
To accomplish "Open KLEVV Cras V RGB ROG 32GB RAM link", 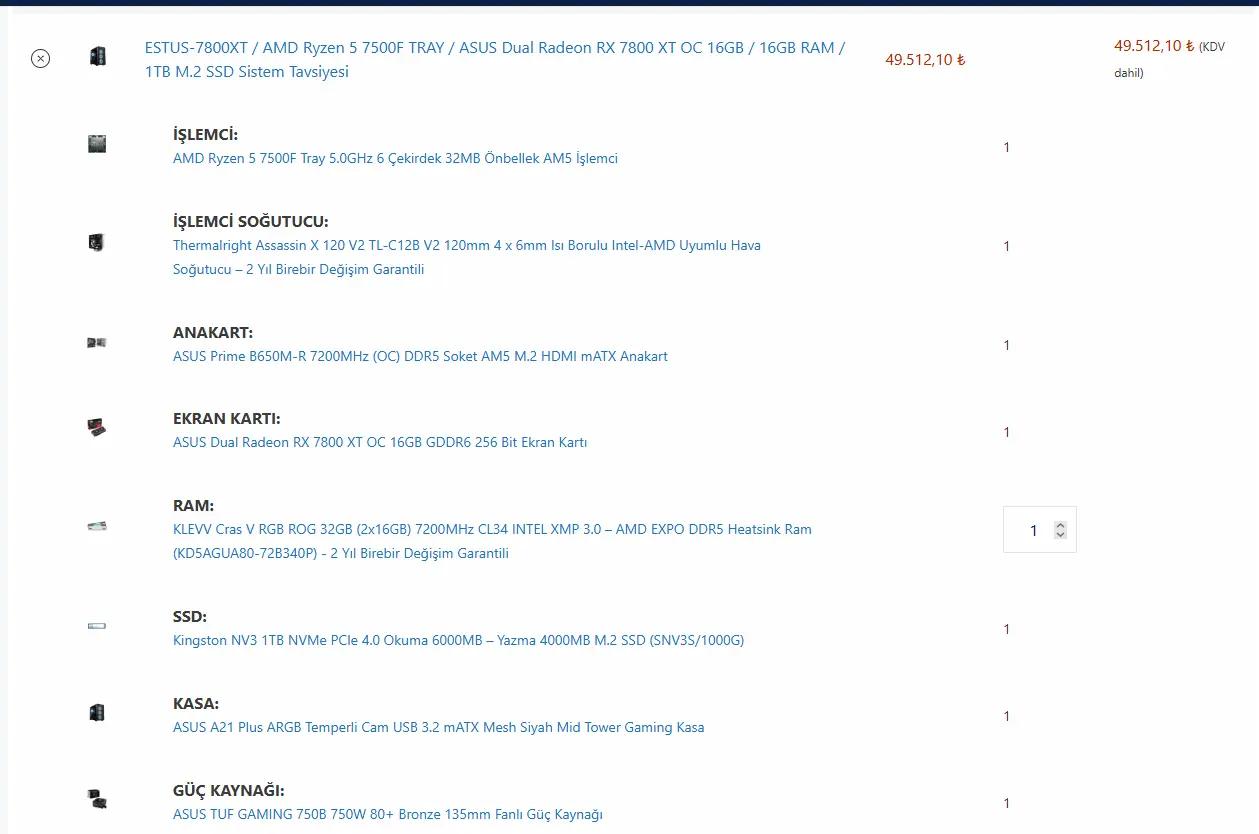I will pos(492,541).
